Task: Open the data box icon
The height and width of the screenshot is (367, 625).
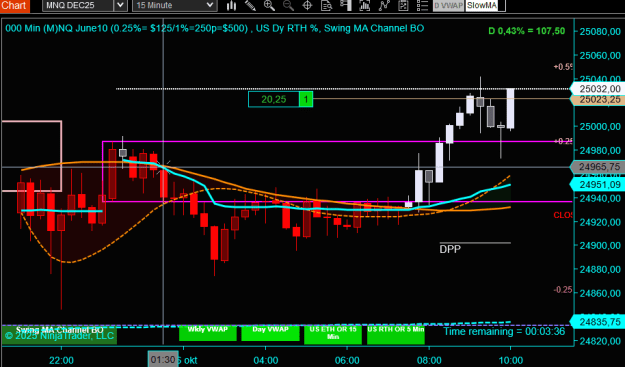Action: 326,5
